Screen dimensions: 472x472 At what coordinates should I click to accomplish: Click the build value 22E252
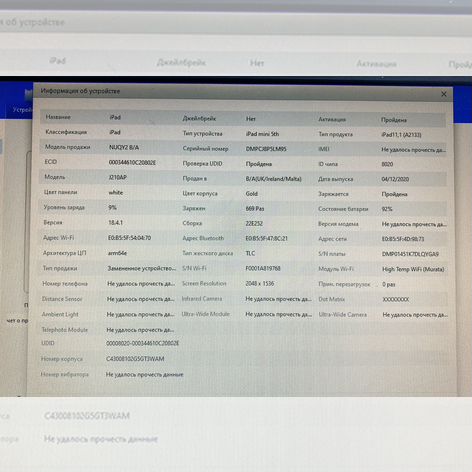(x=254, y=224)
